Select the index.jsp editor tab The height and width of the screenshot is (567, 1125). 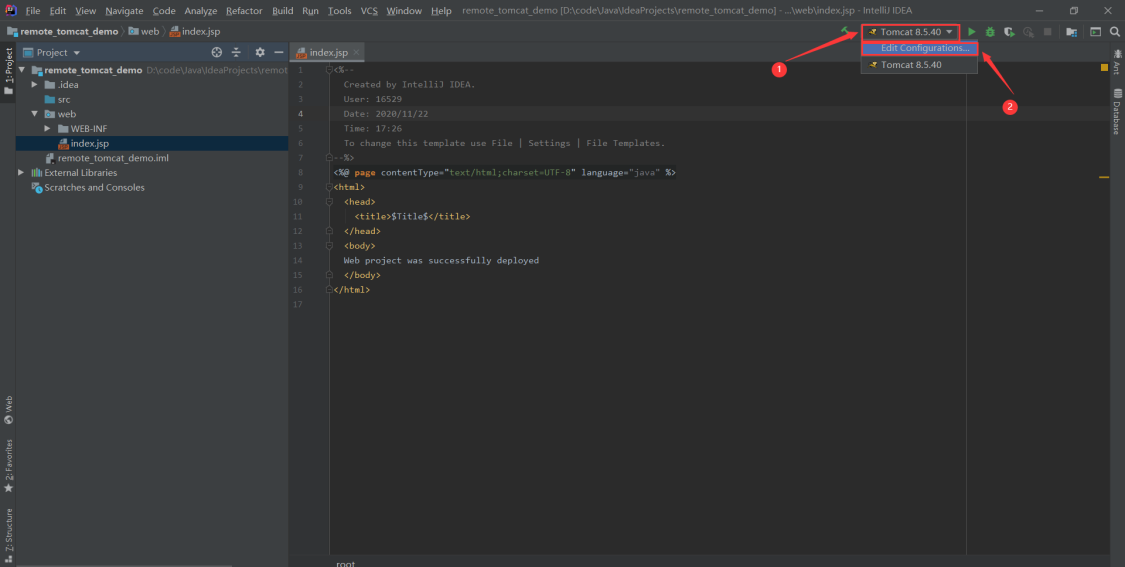pos(329,52)
